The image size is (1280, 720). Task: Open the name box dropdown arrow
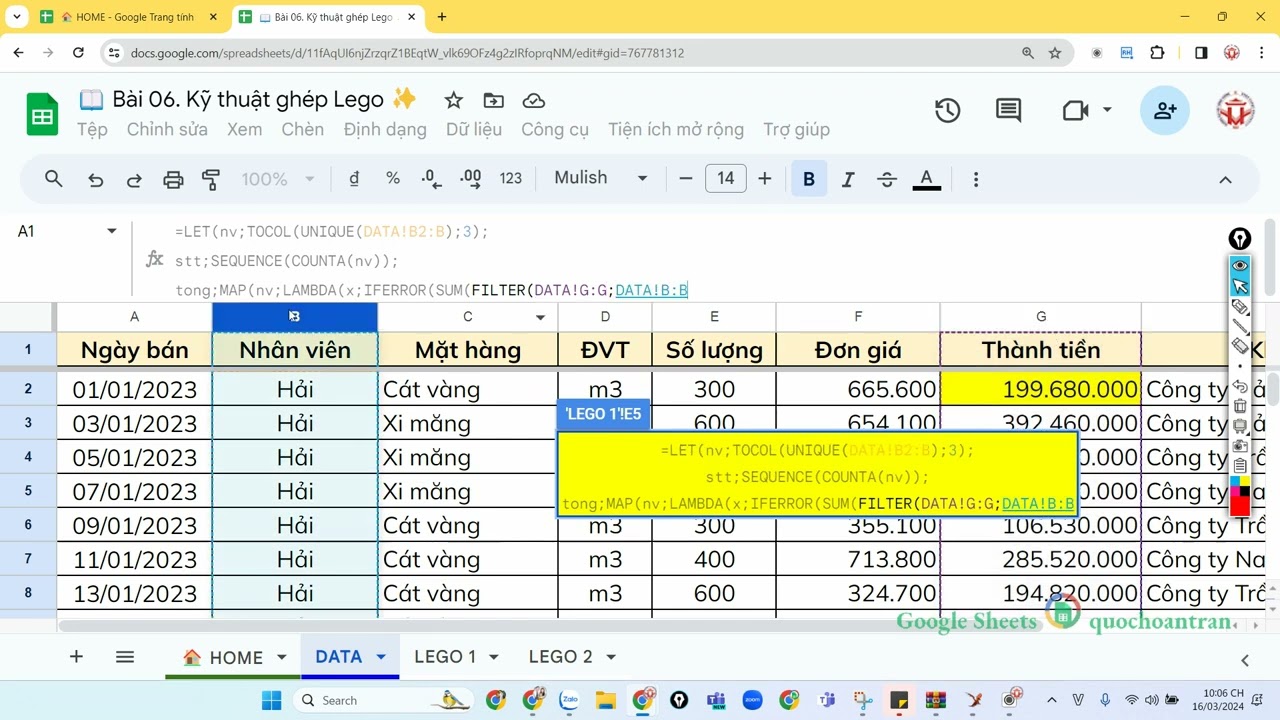point(112,231)
